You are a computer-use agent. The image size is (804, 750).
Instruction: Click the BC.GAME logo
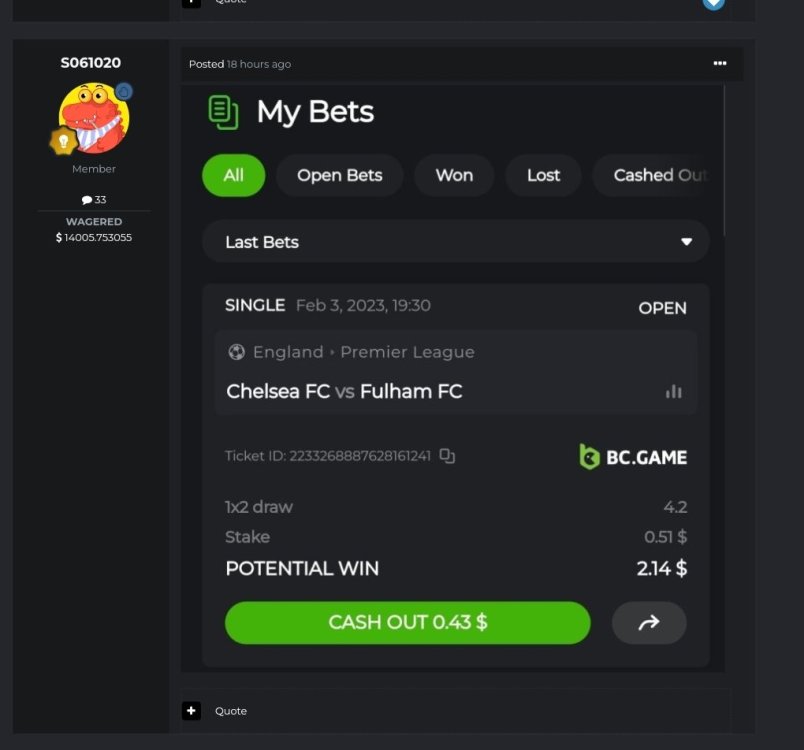pos(633,457)
